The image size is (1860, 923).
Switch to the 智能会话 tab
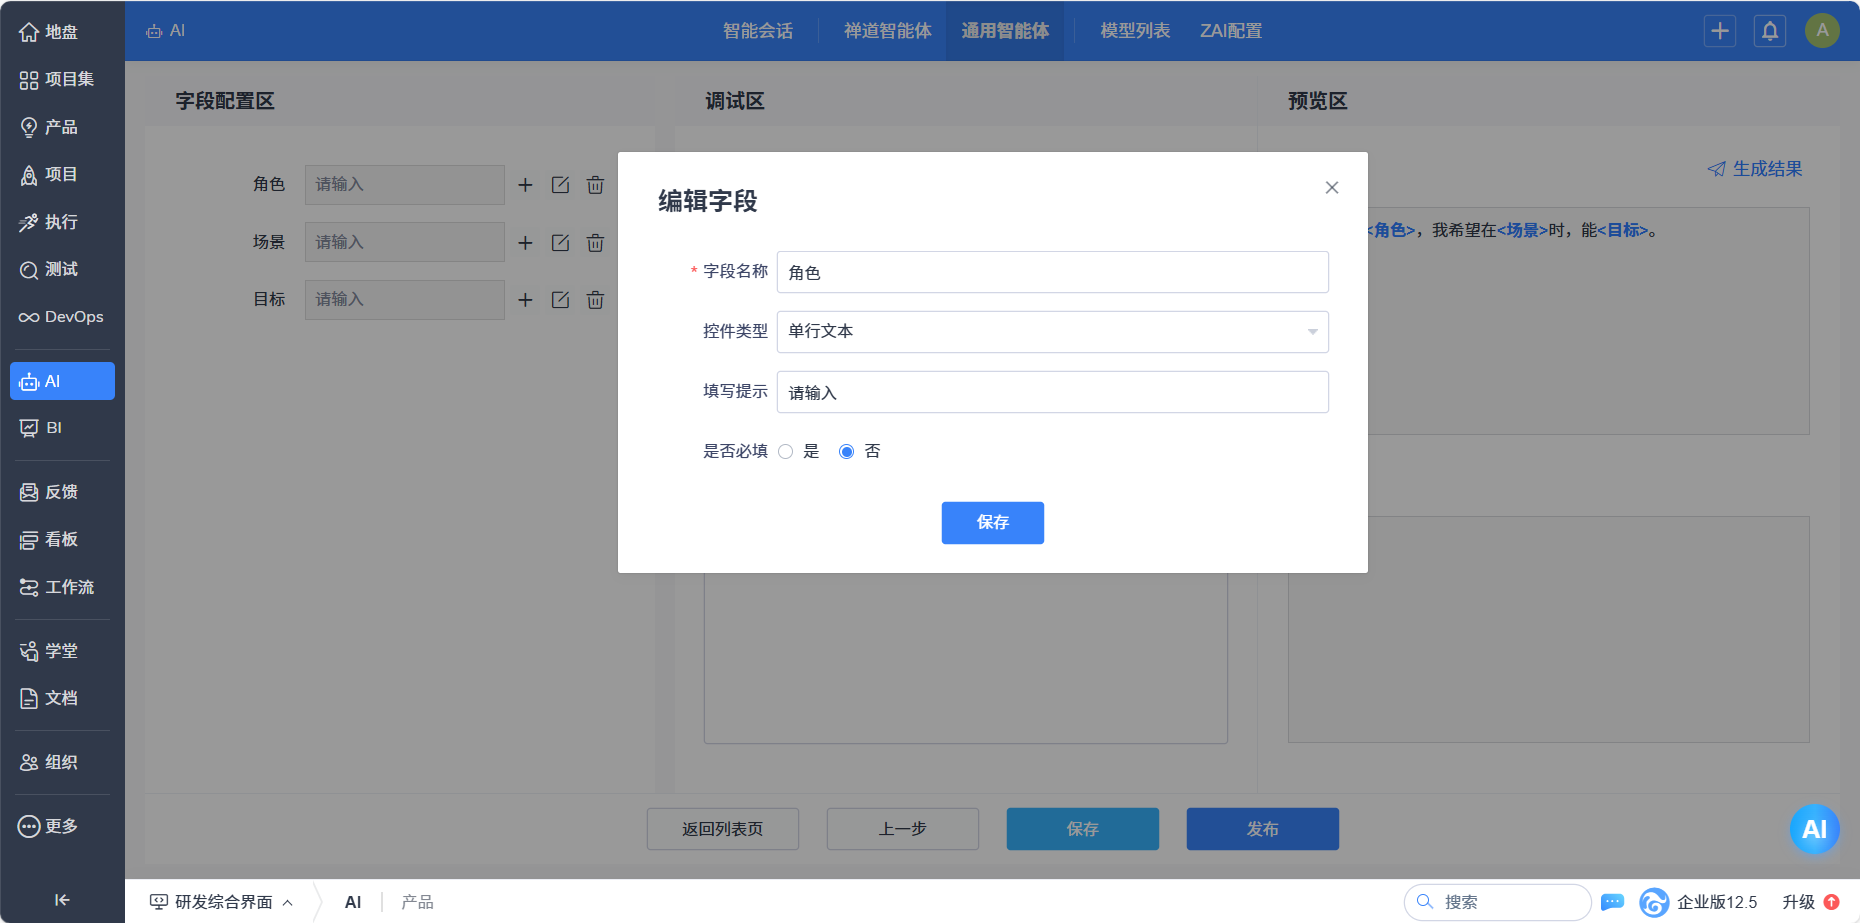(757, 31)
